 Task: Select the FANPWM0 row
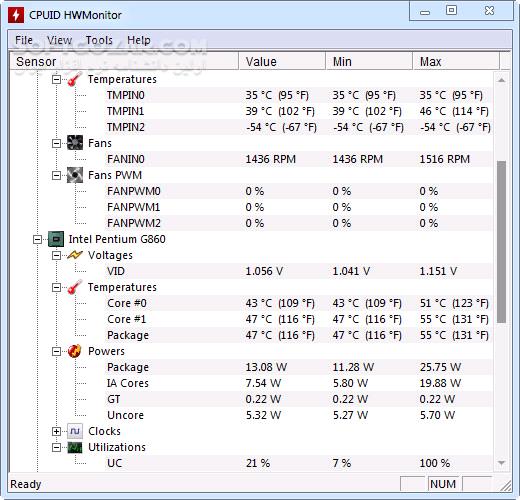pyautogui.click(x=299, y=191)
